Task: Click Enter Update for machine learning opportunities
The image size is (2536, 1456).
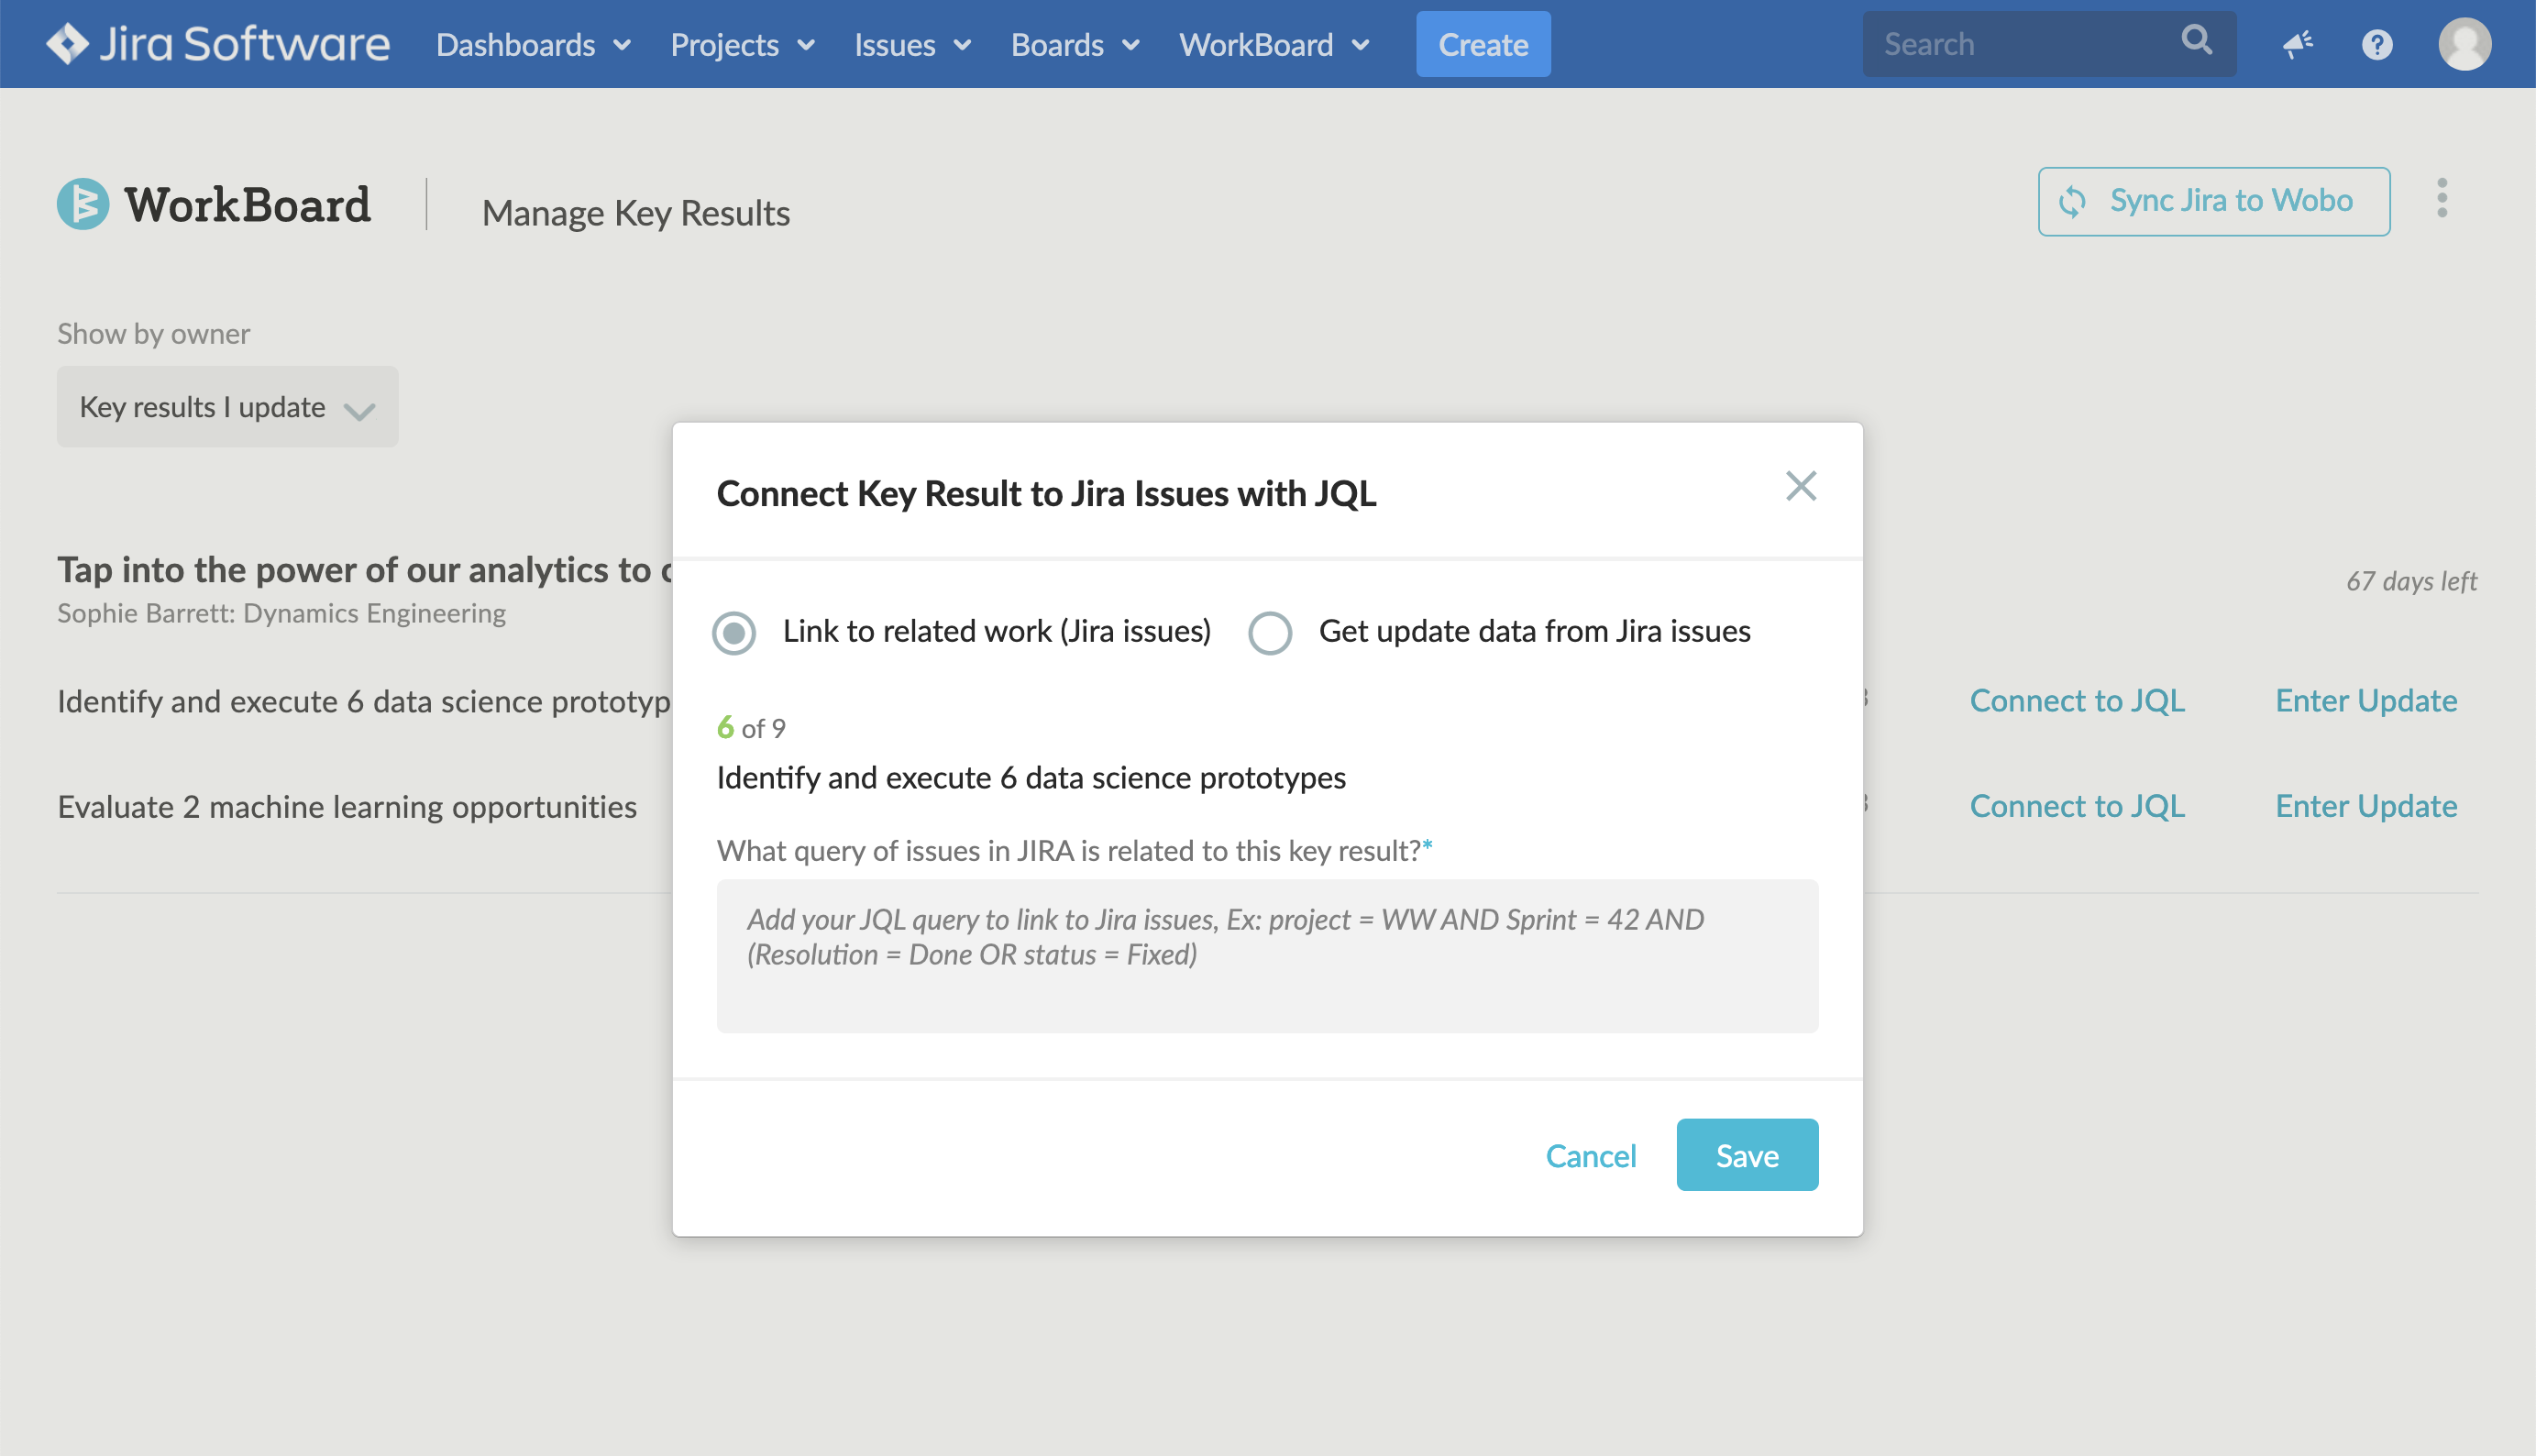Action: click(2366, 805)
